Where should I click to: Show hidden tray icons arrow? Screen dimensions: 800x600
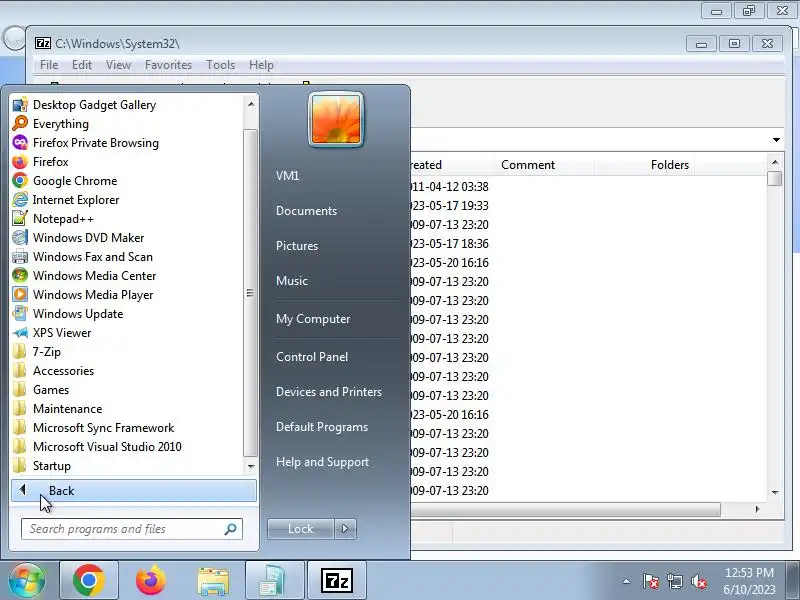tap(627, 581)
